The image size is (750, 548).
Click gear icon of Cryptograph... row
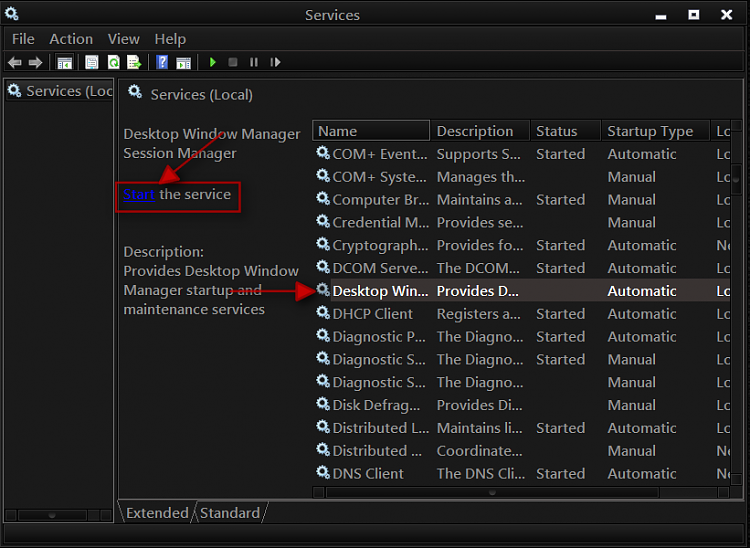coord(323,244)
